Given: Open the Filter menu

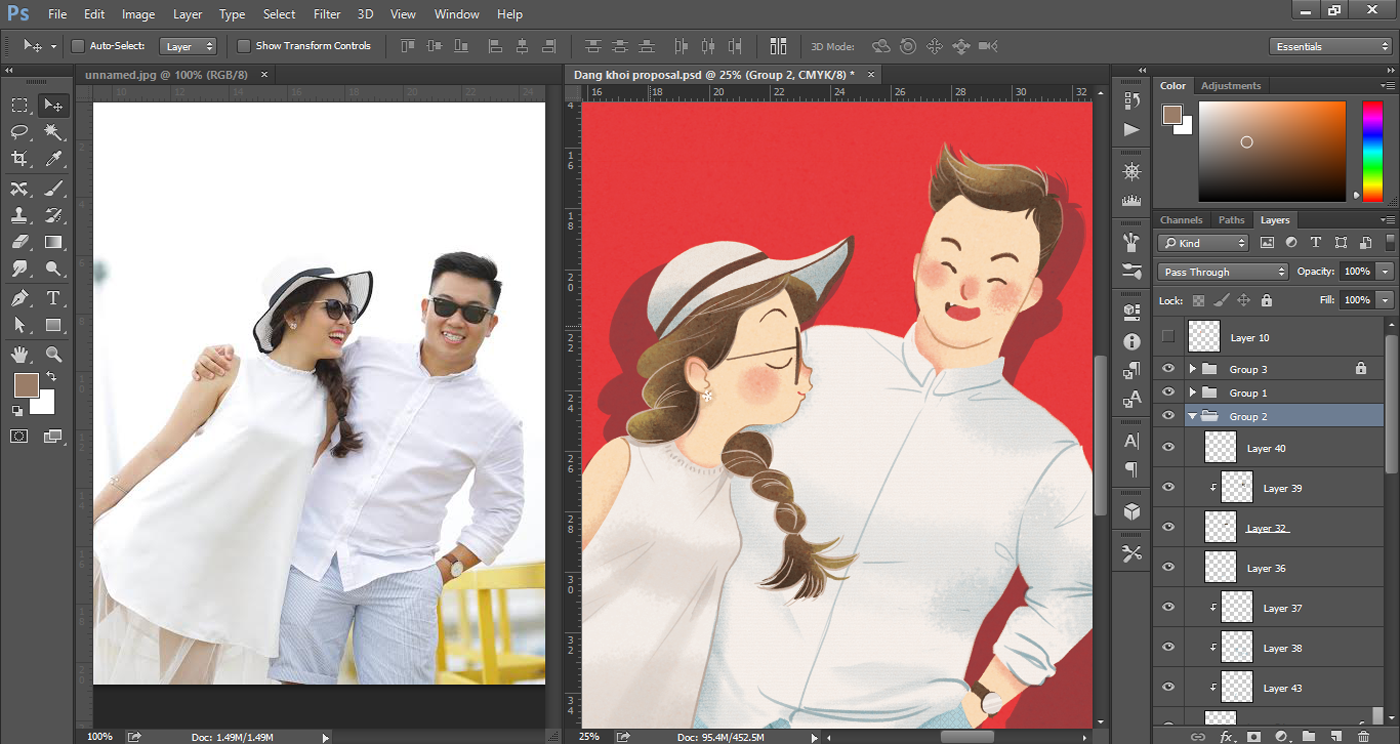Looking at the screenshot, I should click(326, 14).
